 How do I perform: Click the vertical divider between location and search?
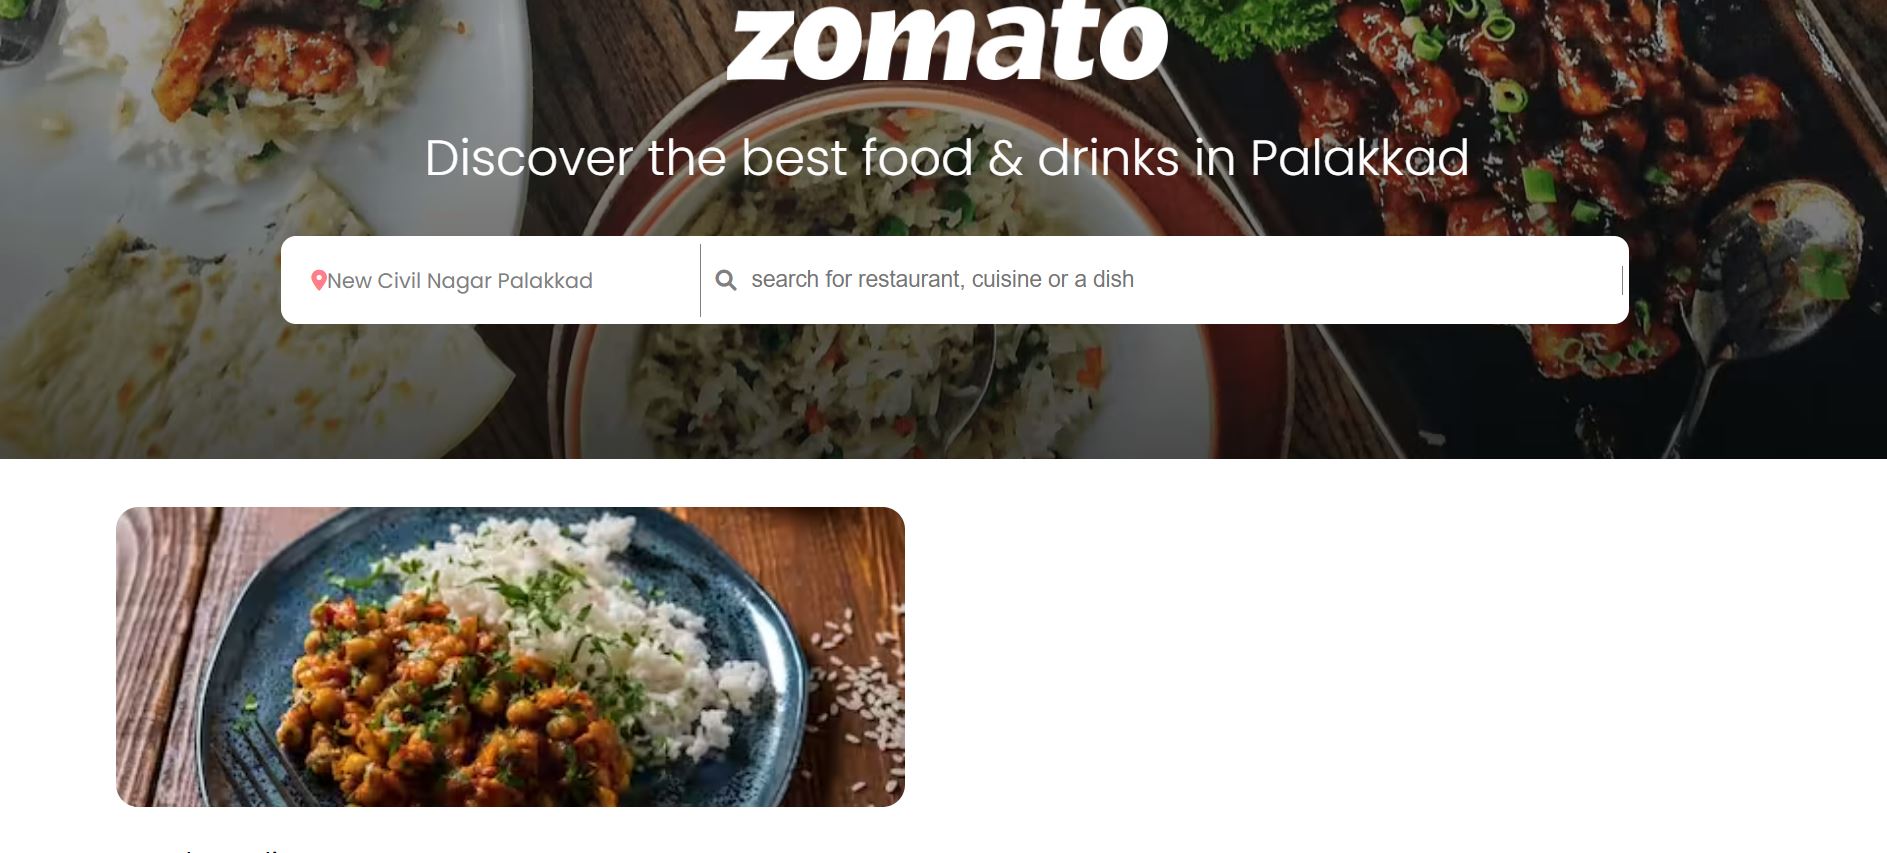click(700, 280)
